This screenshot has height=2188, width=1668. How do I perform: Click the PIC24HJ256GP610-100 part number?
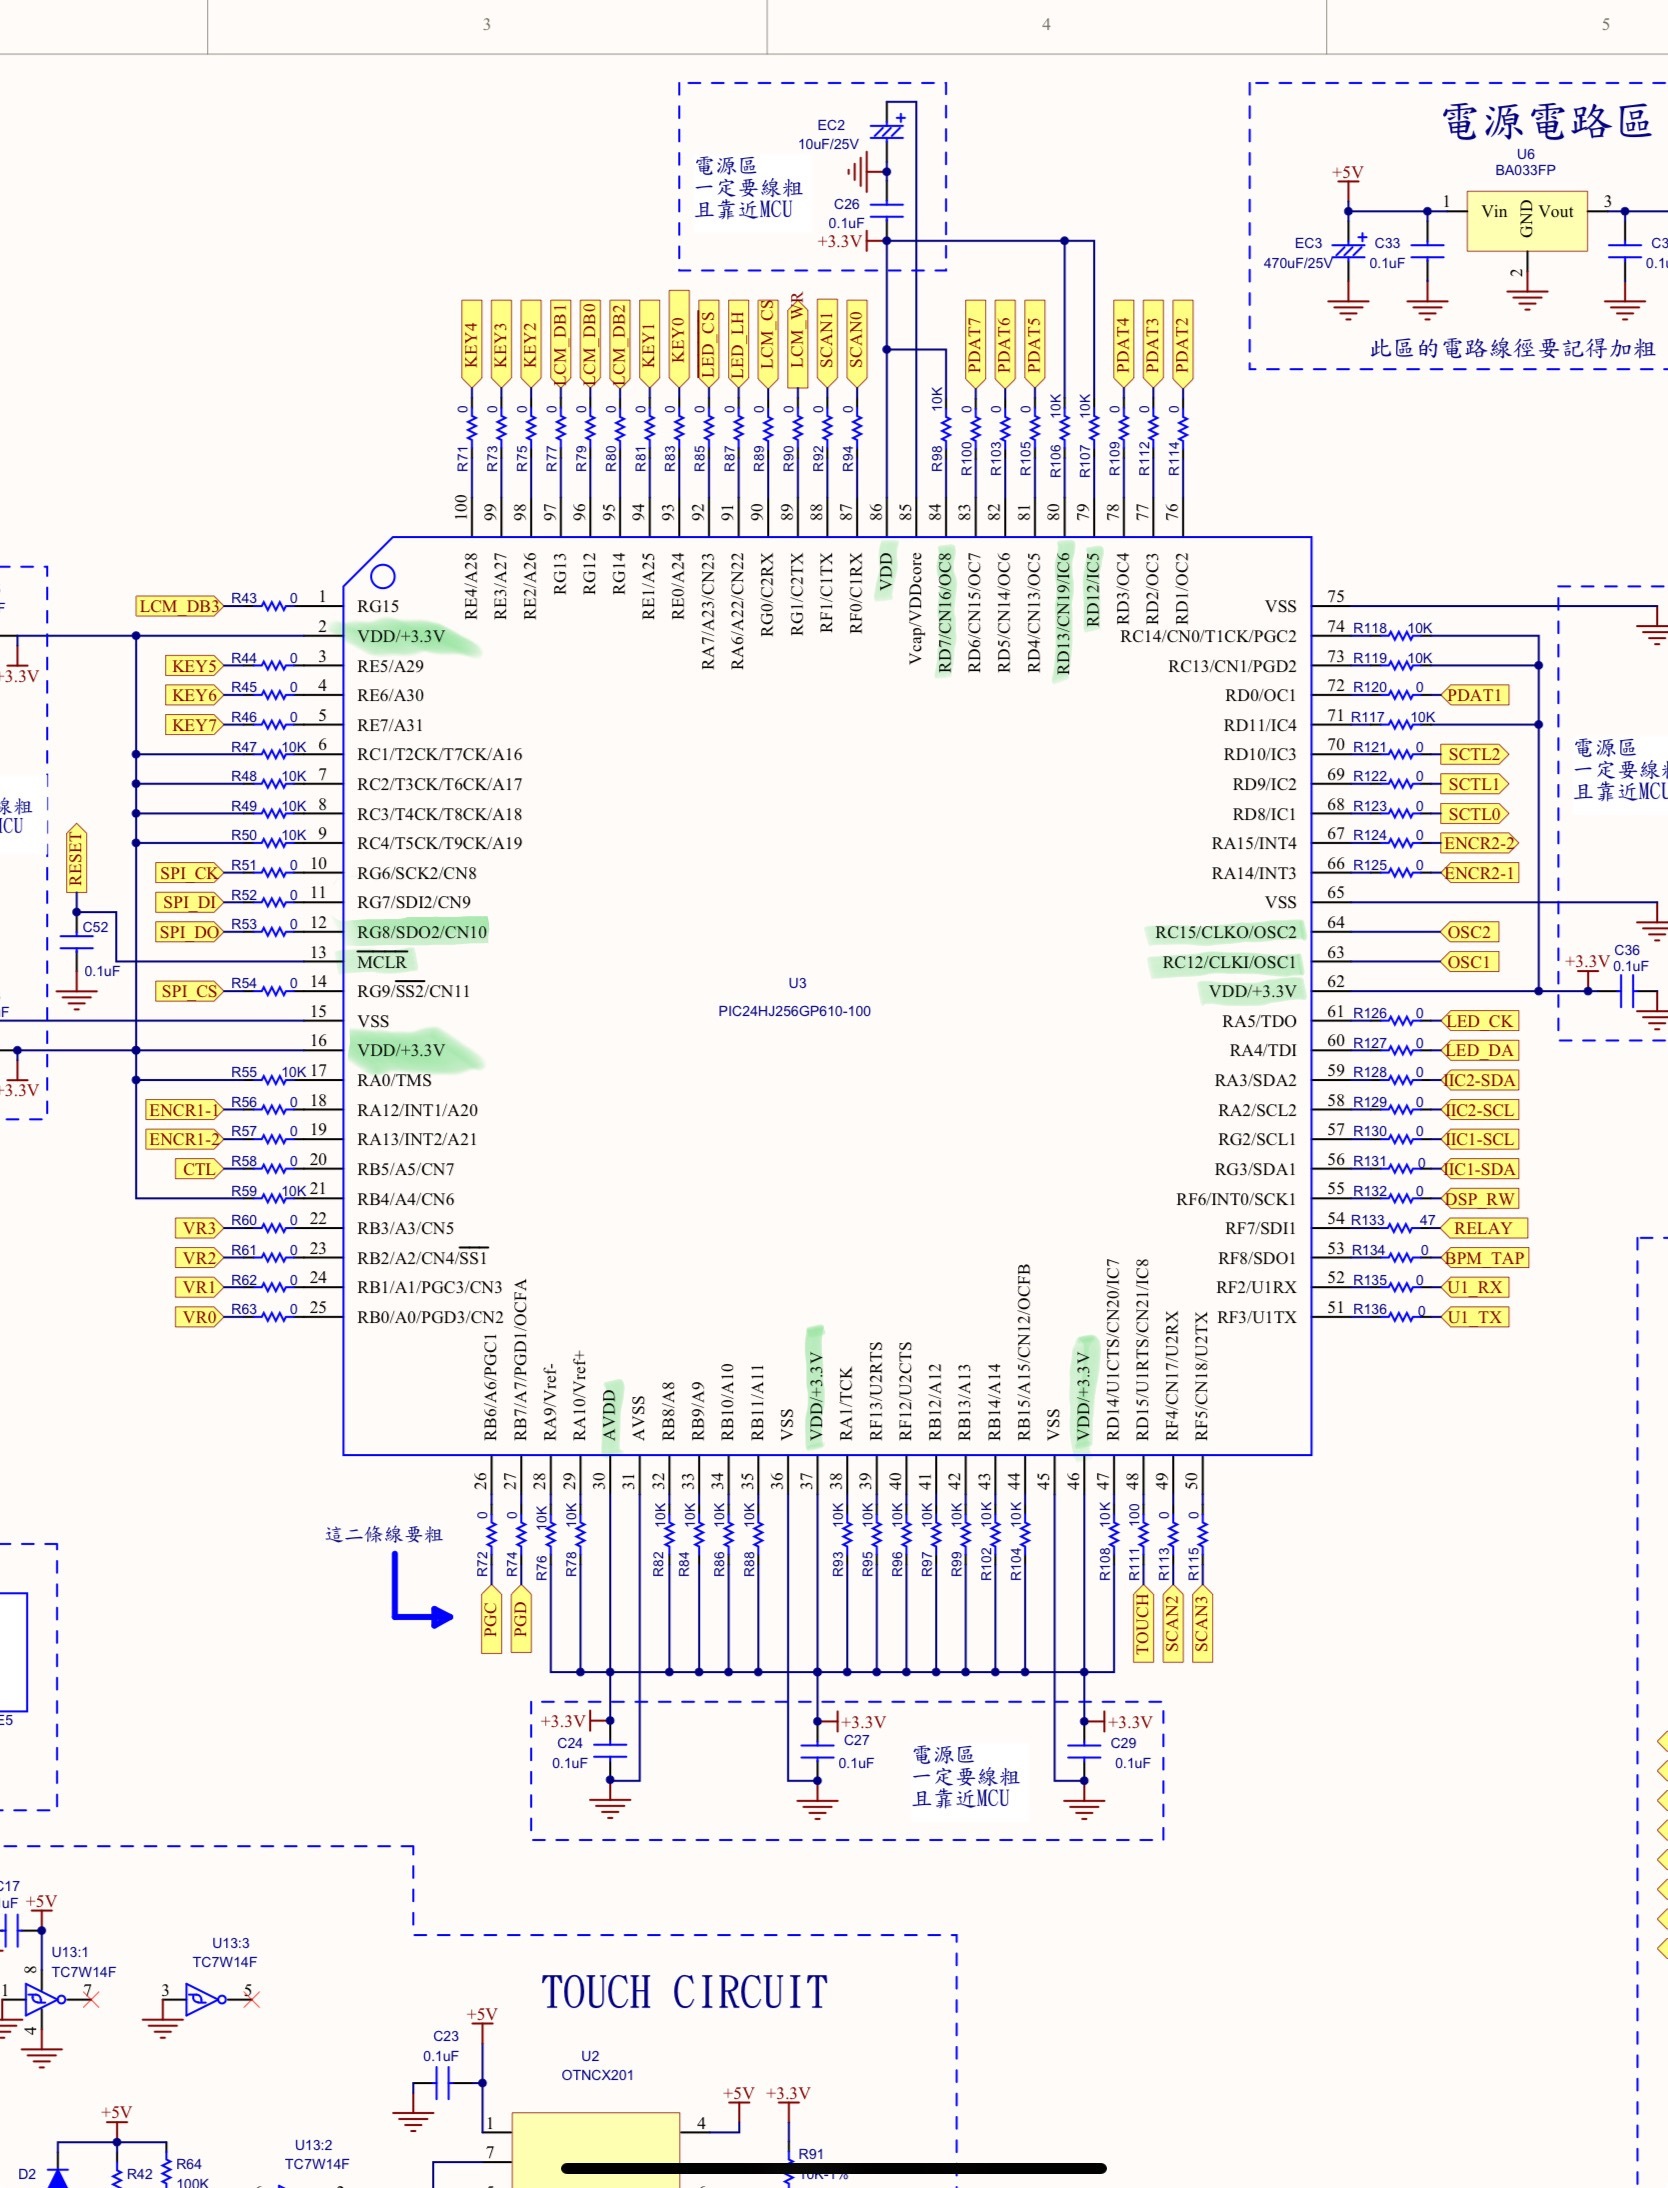(794, 1011)
